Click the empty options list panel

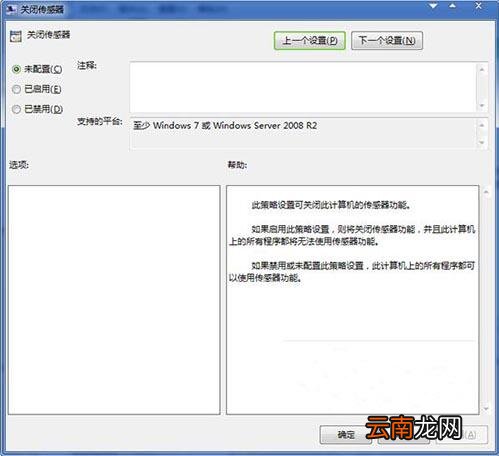click(x=114, y=300)
